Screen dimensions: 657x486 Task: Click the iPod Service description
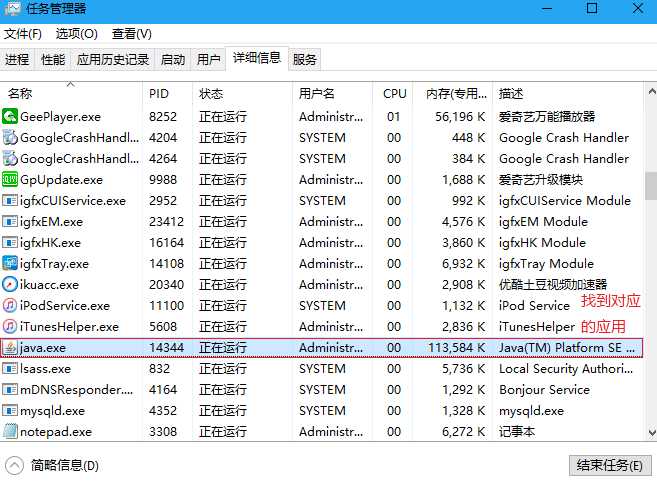click(534, 306)
